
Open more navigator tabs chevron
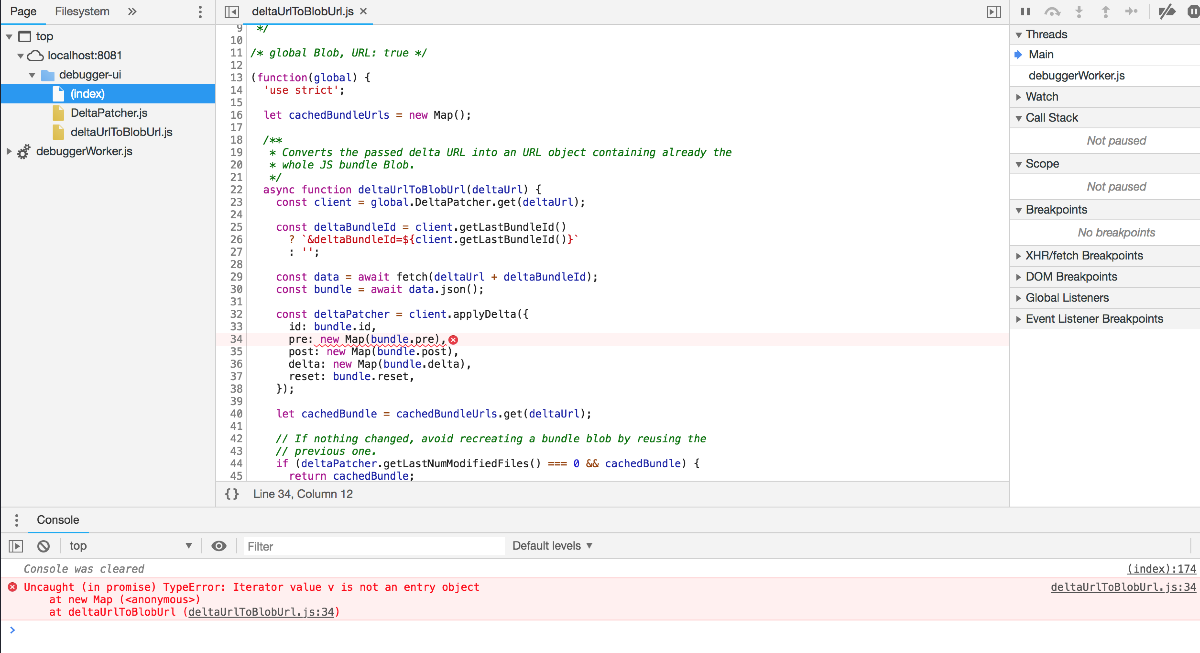click(x=132, y=12)
